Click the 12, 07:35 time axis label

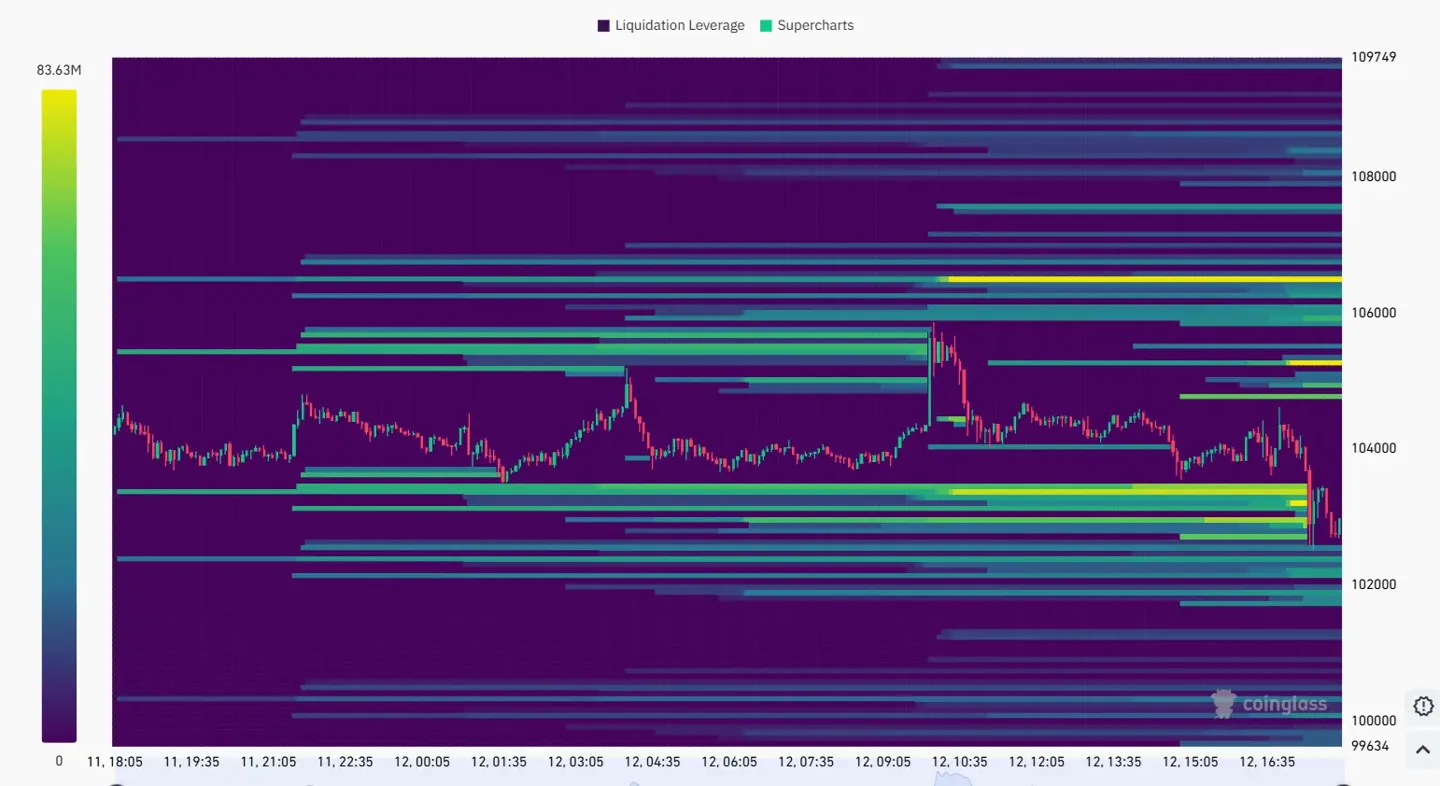click(x=806, y=762)
